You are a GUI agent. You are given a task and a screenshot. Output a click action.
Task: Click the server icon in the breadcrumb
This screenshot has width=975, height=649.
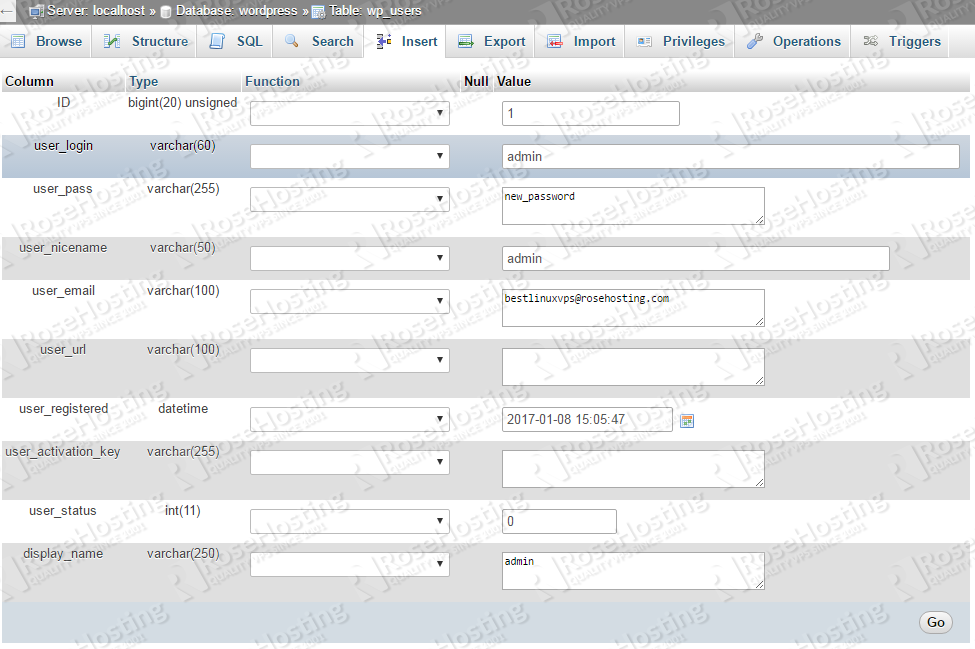click(x=37, y=11)
